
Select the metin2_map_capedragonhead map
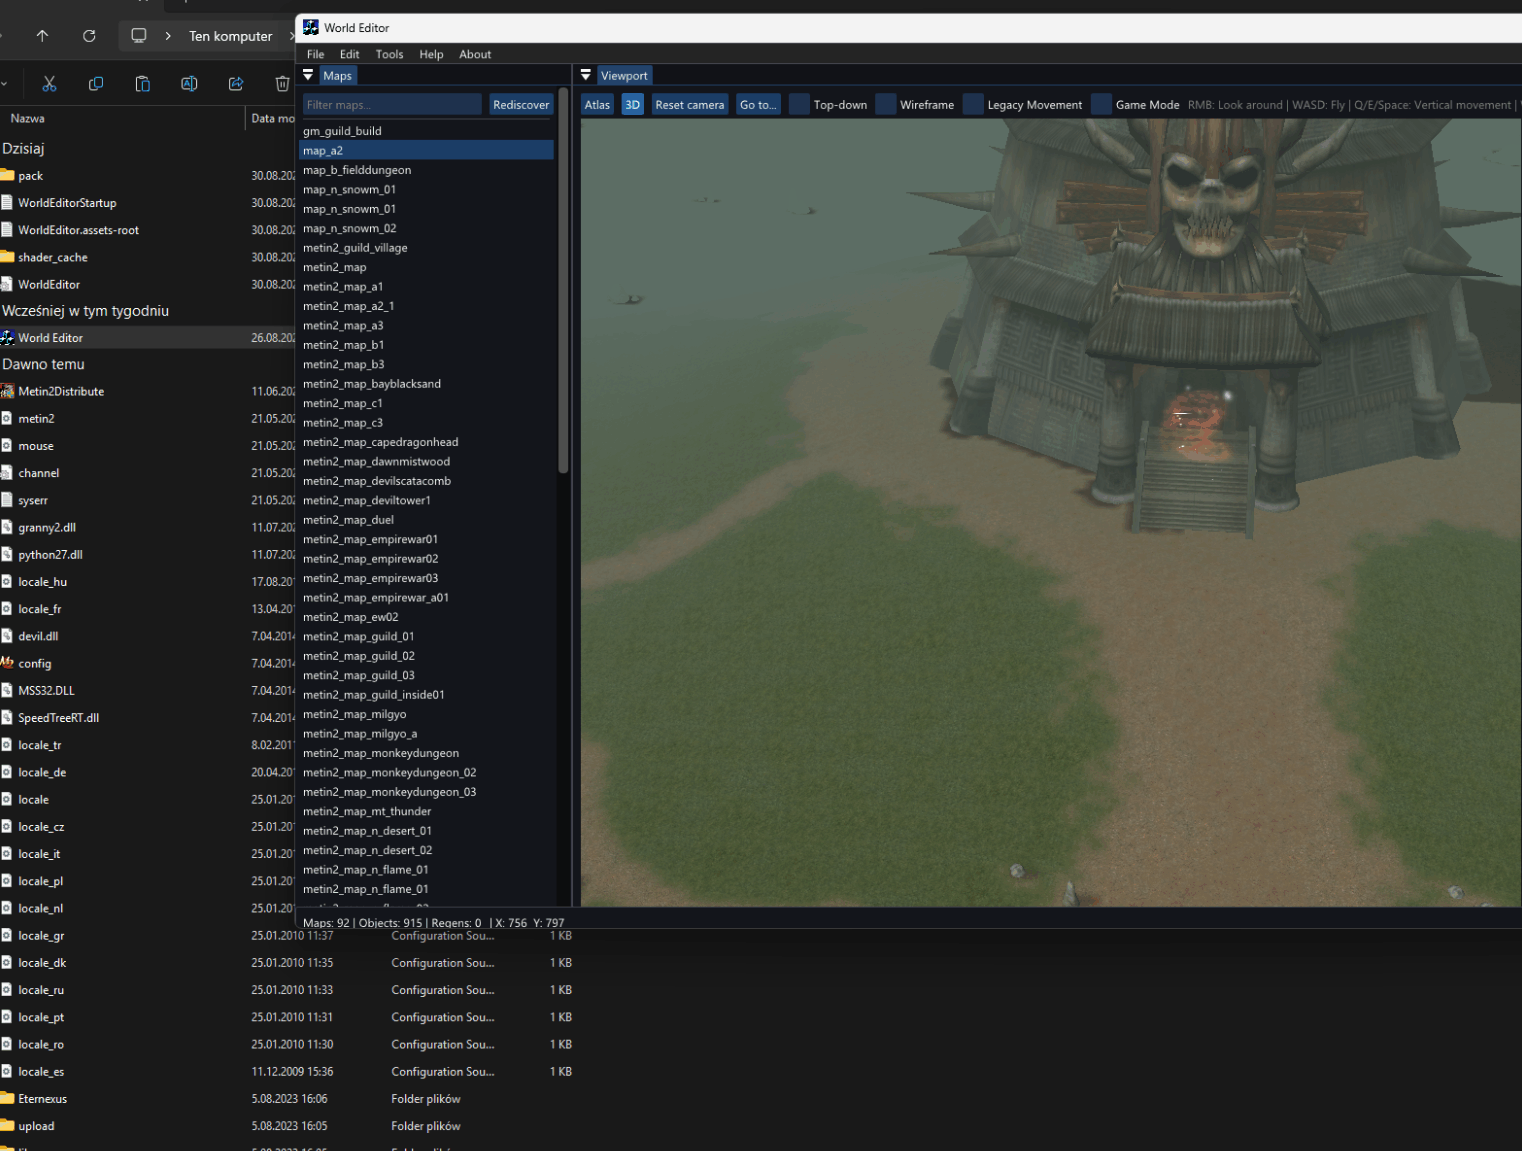[426, 442]
